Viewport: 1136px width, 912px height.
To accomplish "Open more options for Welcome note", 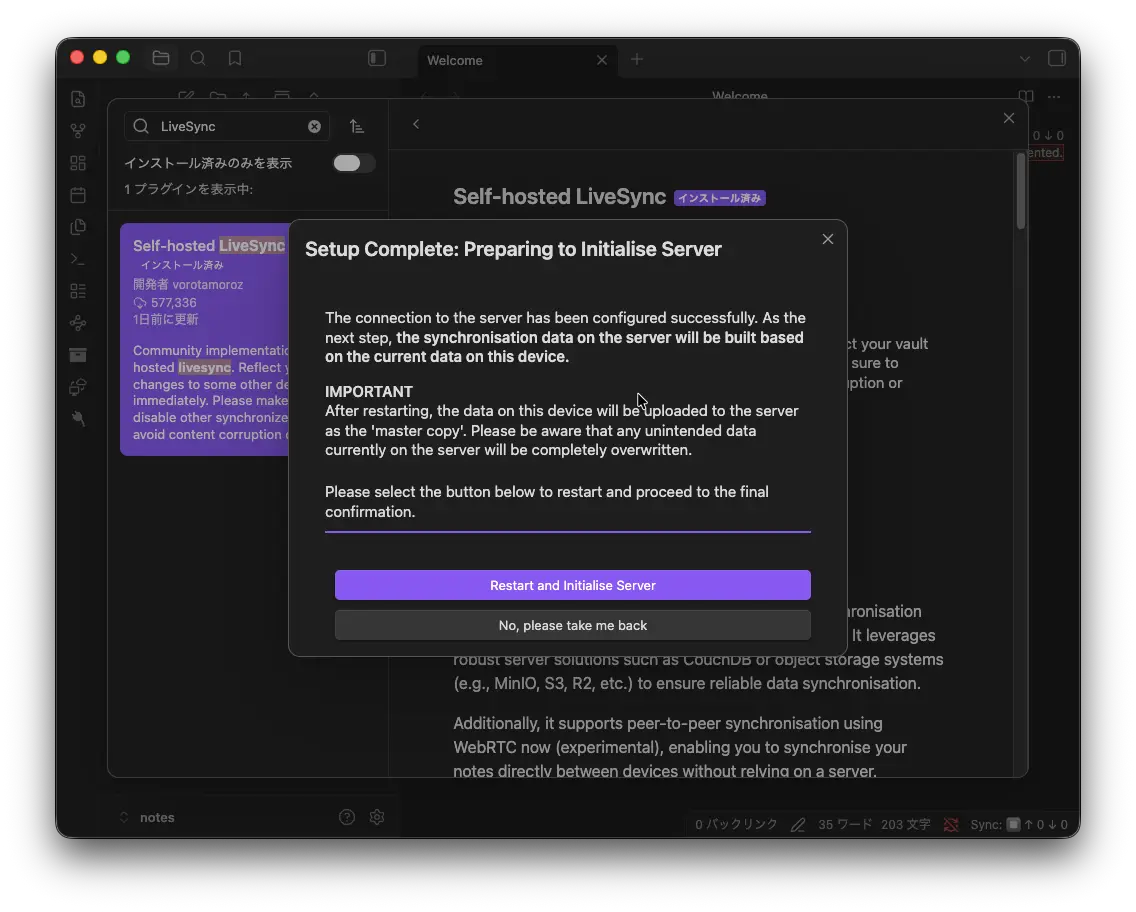I will click(1054, 96).
